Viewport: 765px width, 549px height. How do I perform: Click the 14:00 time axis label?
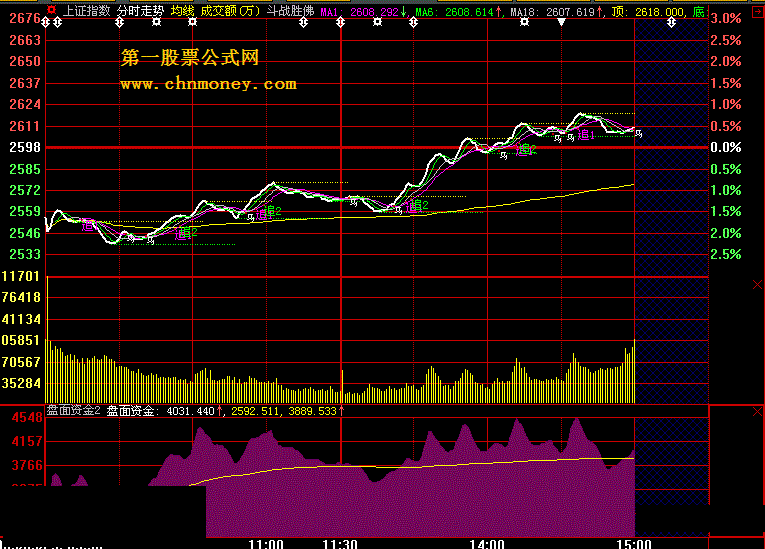pyautogui.click(x=487, y=544)
